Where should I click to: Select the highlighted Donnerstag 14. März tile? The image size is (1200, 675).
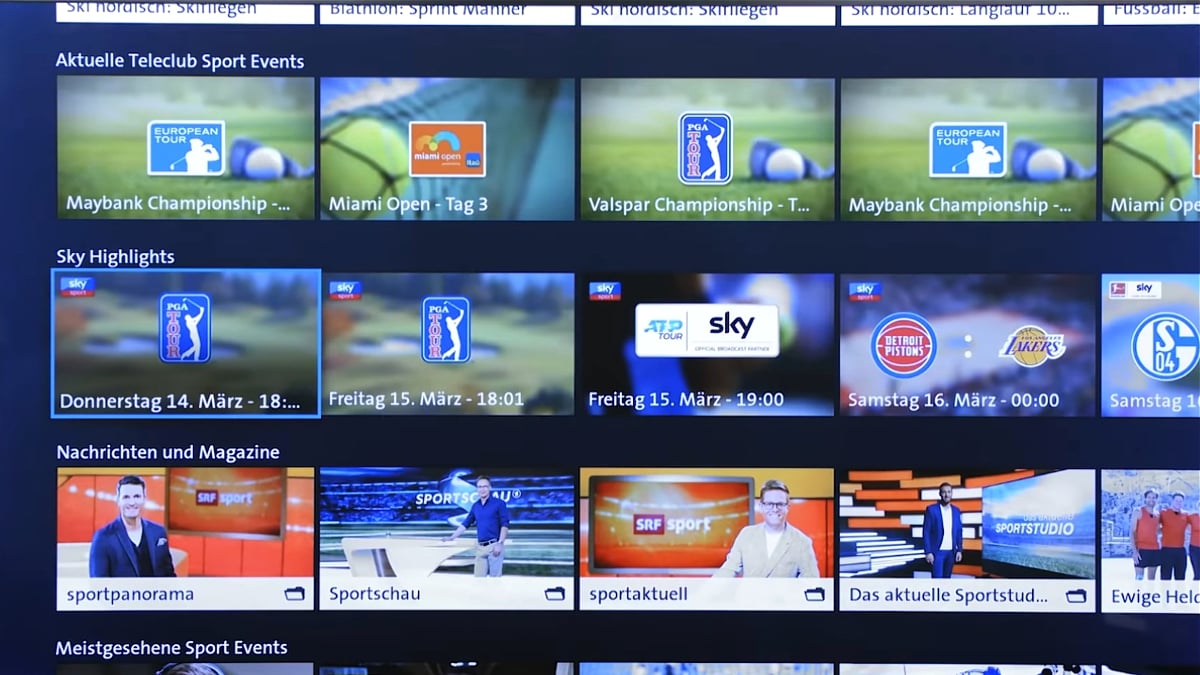tap(186, 343)
